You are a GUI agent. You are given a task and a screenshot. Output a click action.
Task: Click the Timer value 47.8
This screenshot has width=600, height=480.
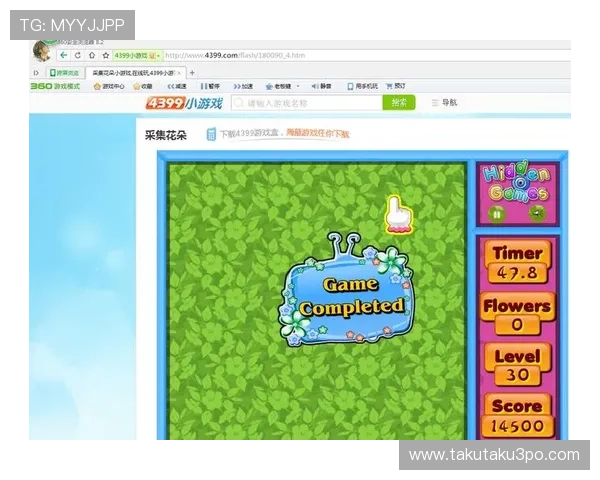(x=517, y=273)
